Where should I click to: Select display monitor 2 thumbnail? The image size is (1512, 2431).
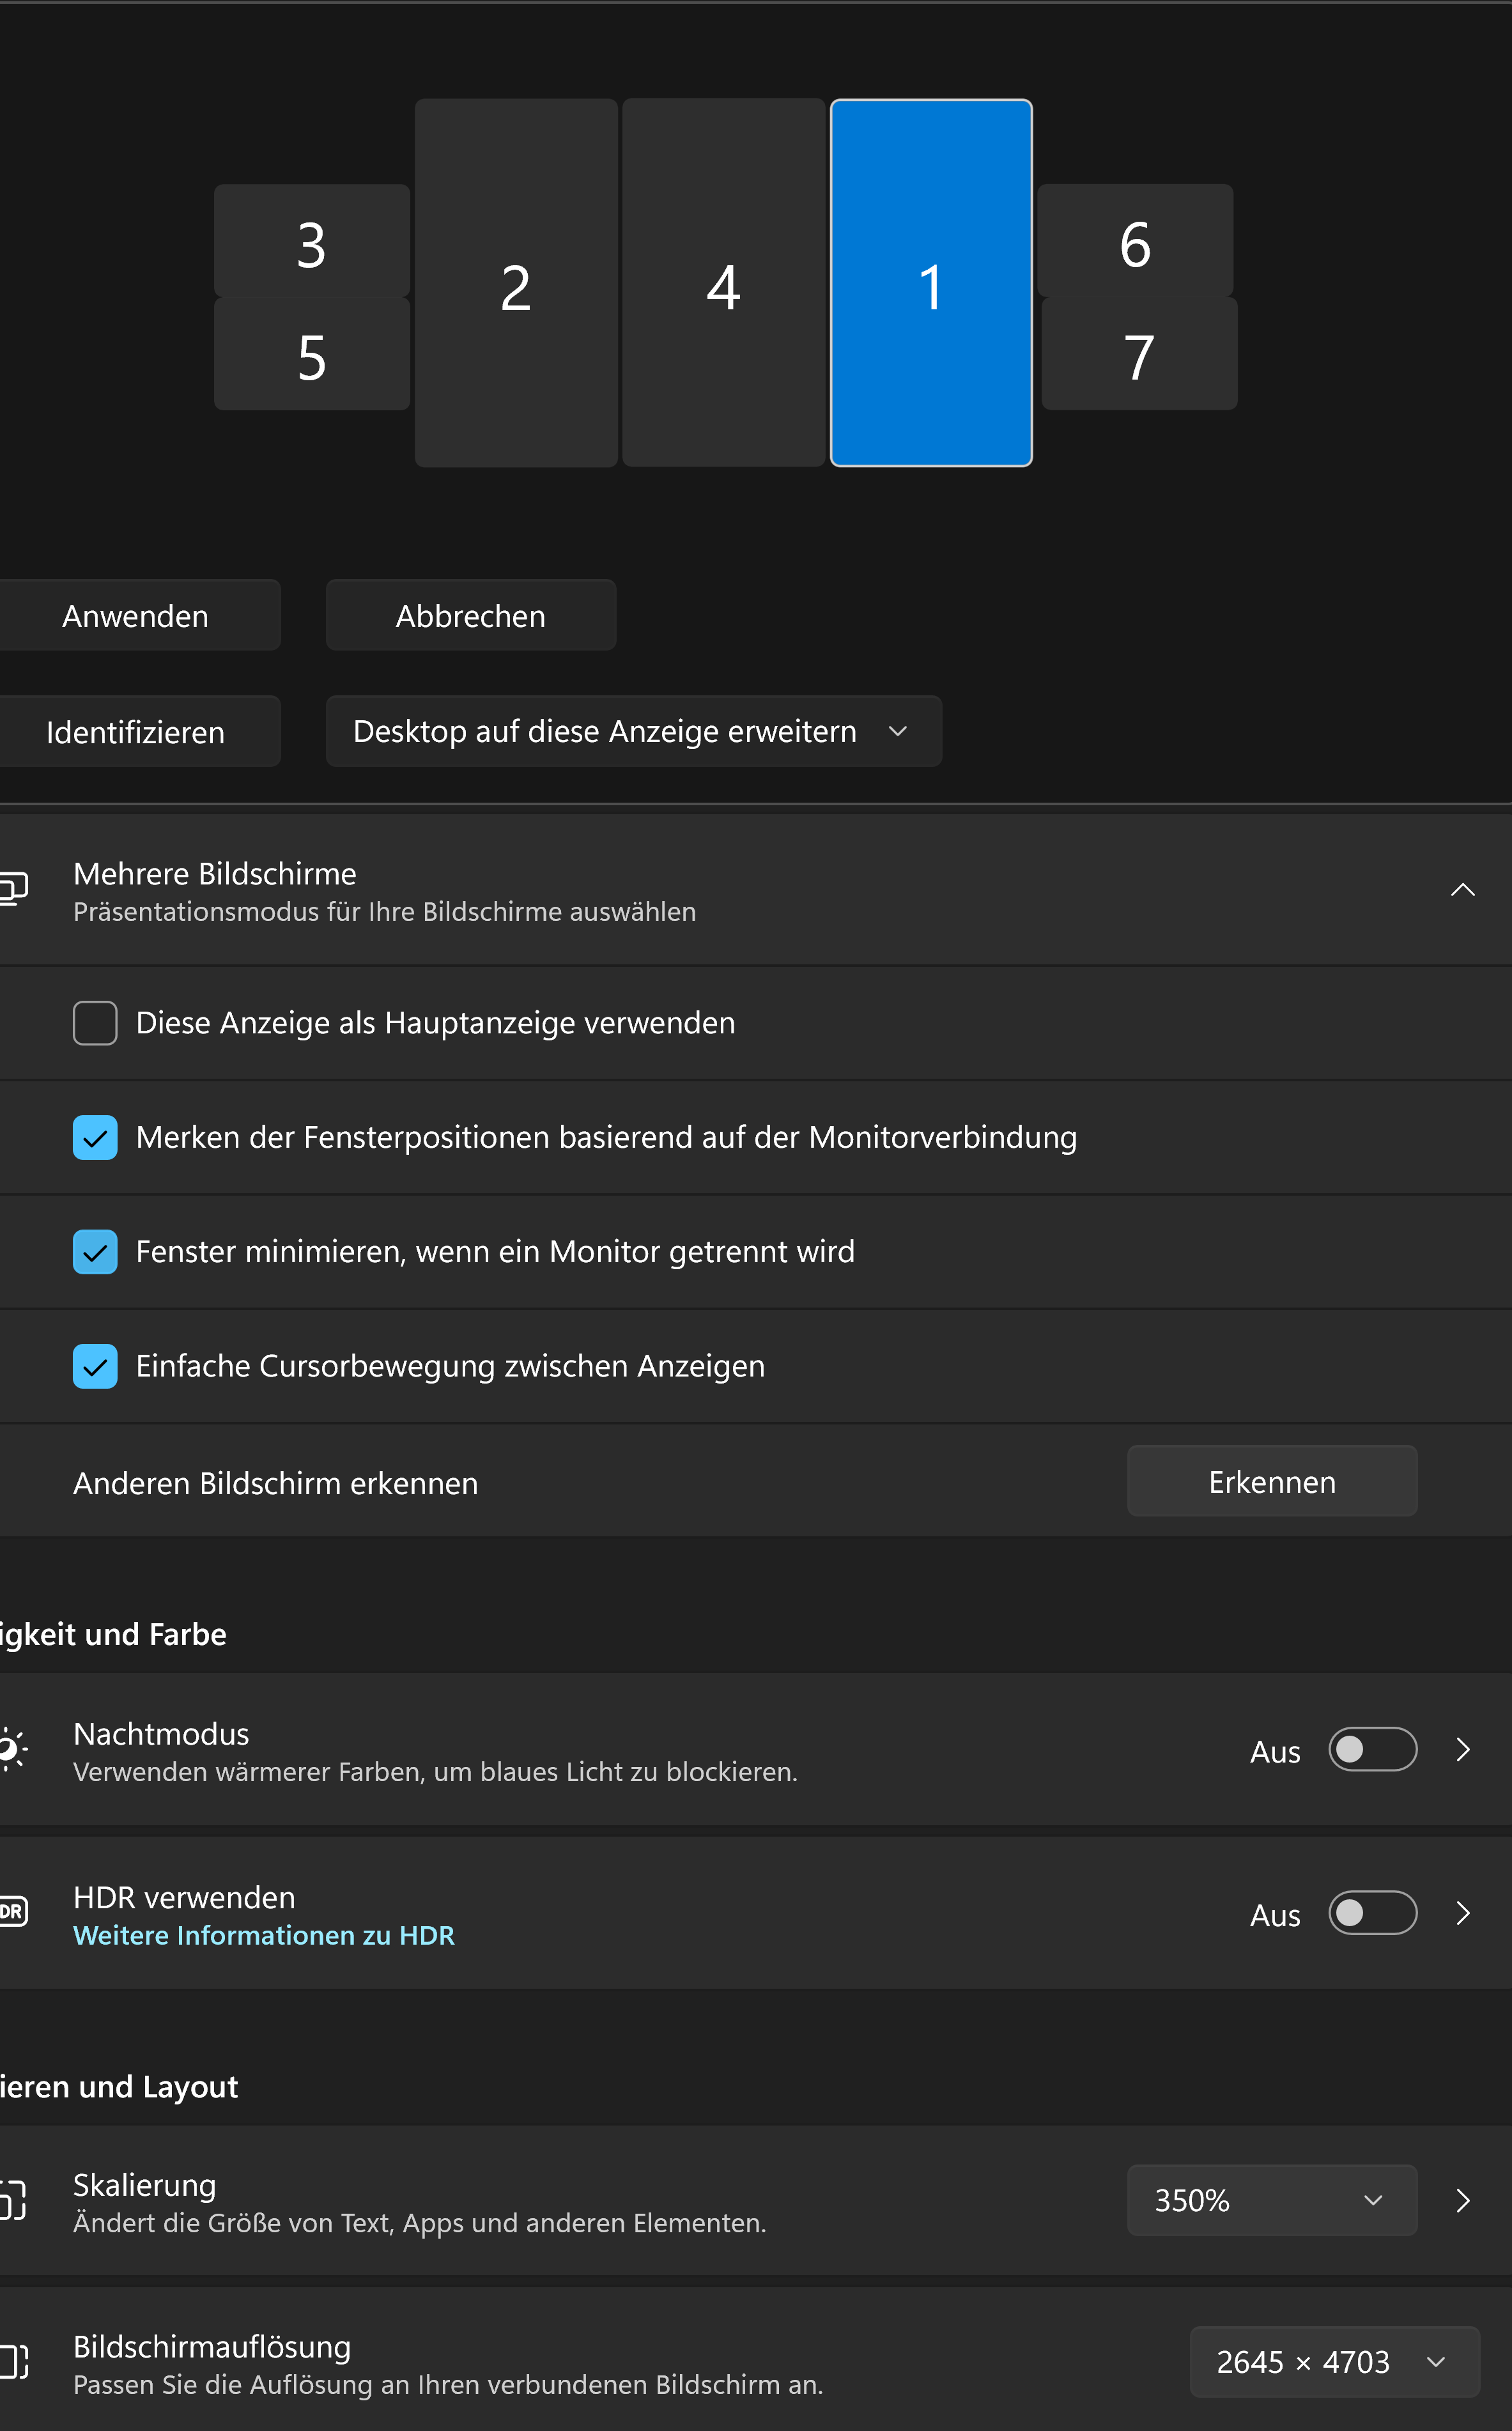[515, 283]
